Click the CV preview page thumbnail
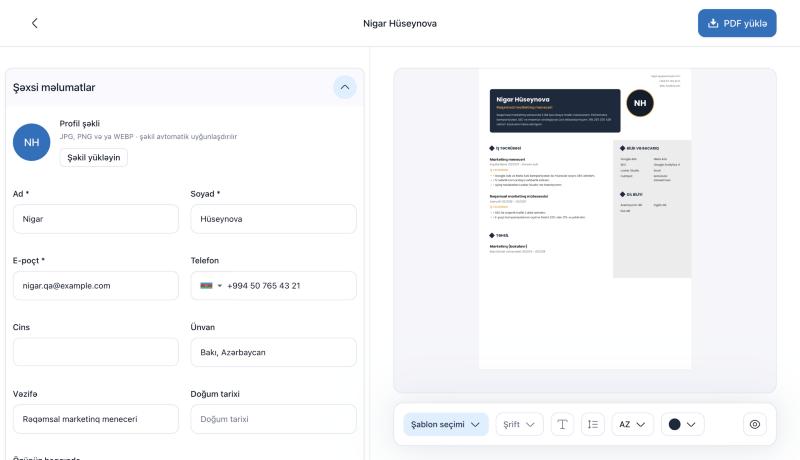This screenshot has height=460, width=800. point(585,219)
